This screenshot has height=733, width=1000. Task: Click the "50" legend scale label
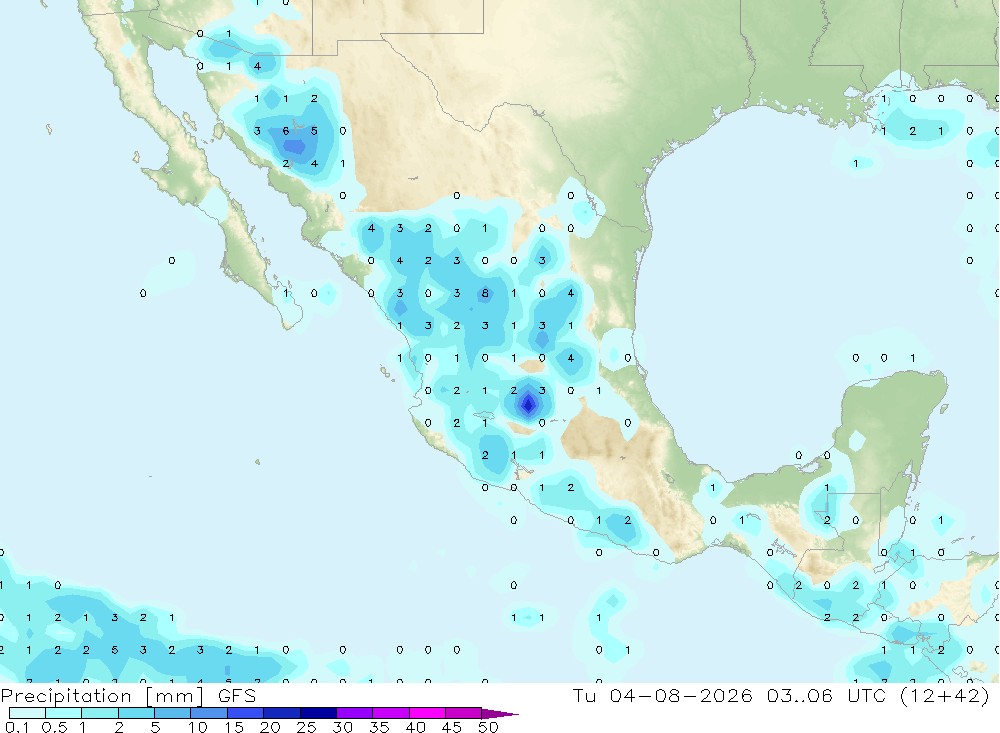[489, 727]
